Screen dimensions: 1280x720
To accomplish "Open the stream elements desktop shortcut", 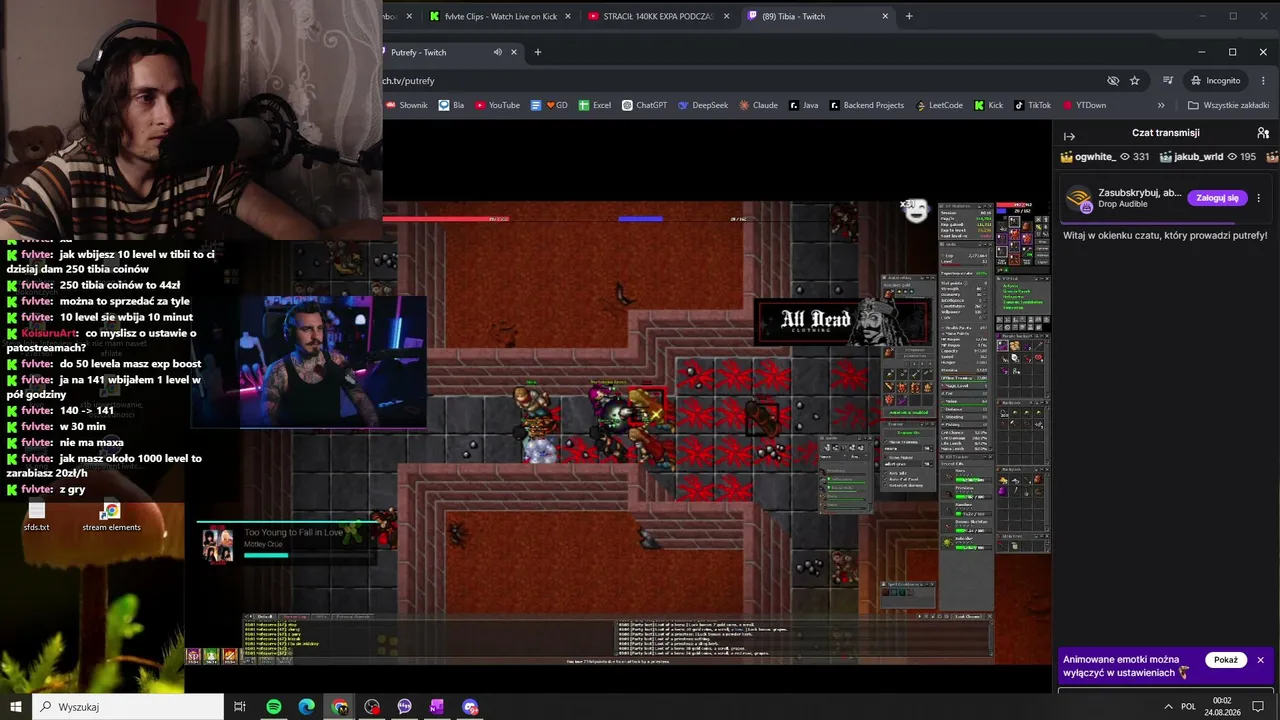I will coord(111,517).
